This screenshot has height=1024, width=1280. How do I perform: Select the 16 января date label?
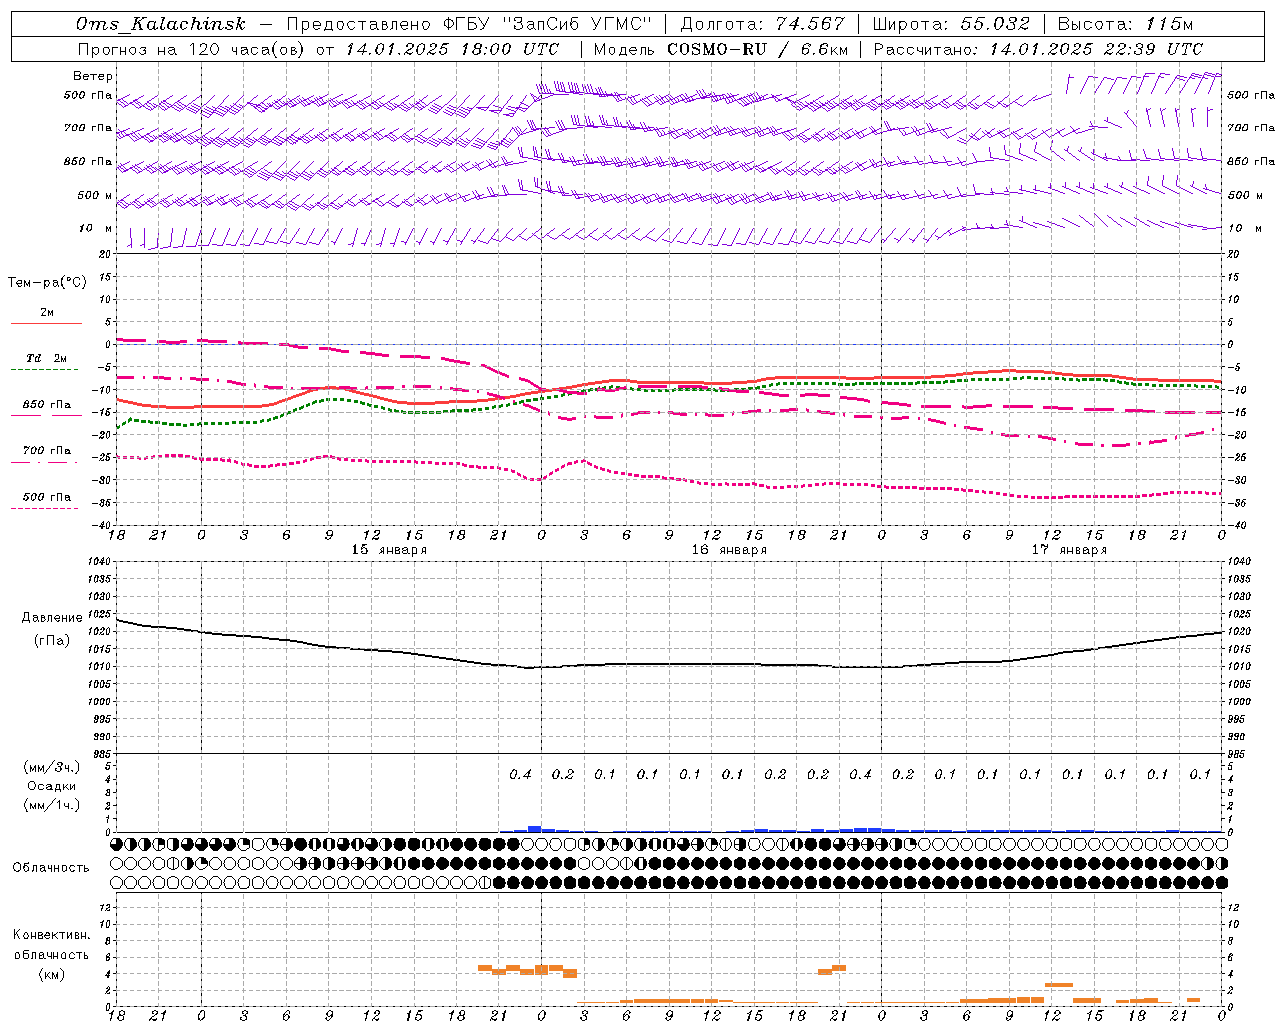click(x=729, y=550)
